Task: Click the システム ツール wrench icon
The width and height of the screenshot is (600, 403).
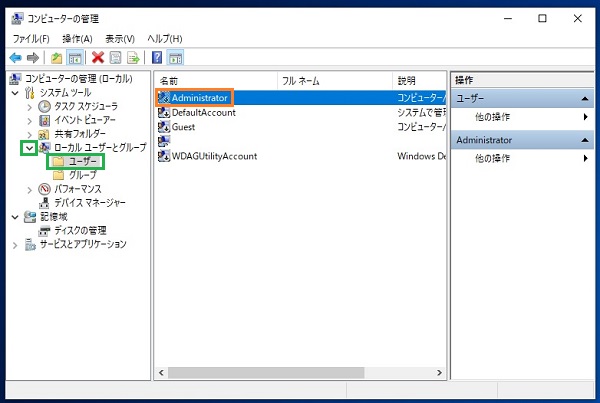Action: point(30,93)
